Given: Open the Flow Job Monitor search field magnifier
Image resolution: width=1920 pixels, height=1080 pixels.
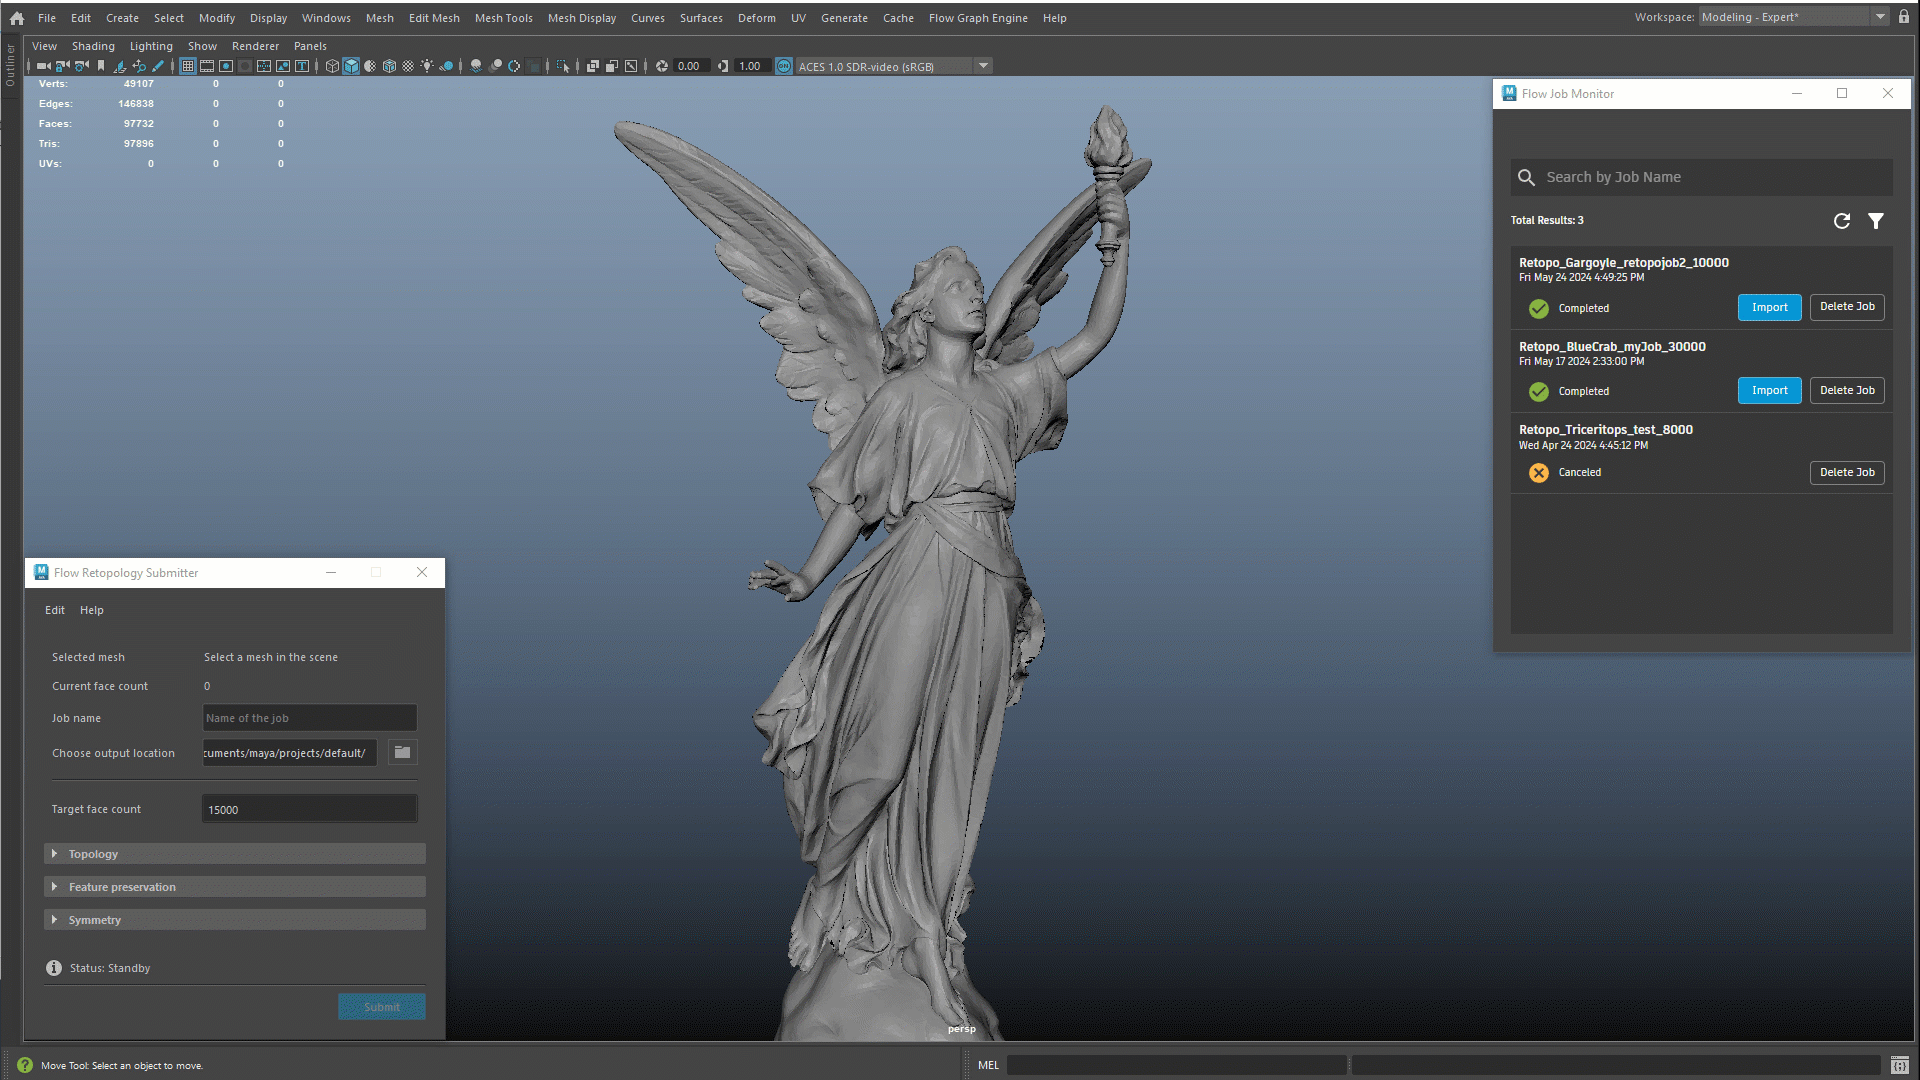Looking at the screenshot, I should [x=1527, y=177].
